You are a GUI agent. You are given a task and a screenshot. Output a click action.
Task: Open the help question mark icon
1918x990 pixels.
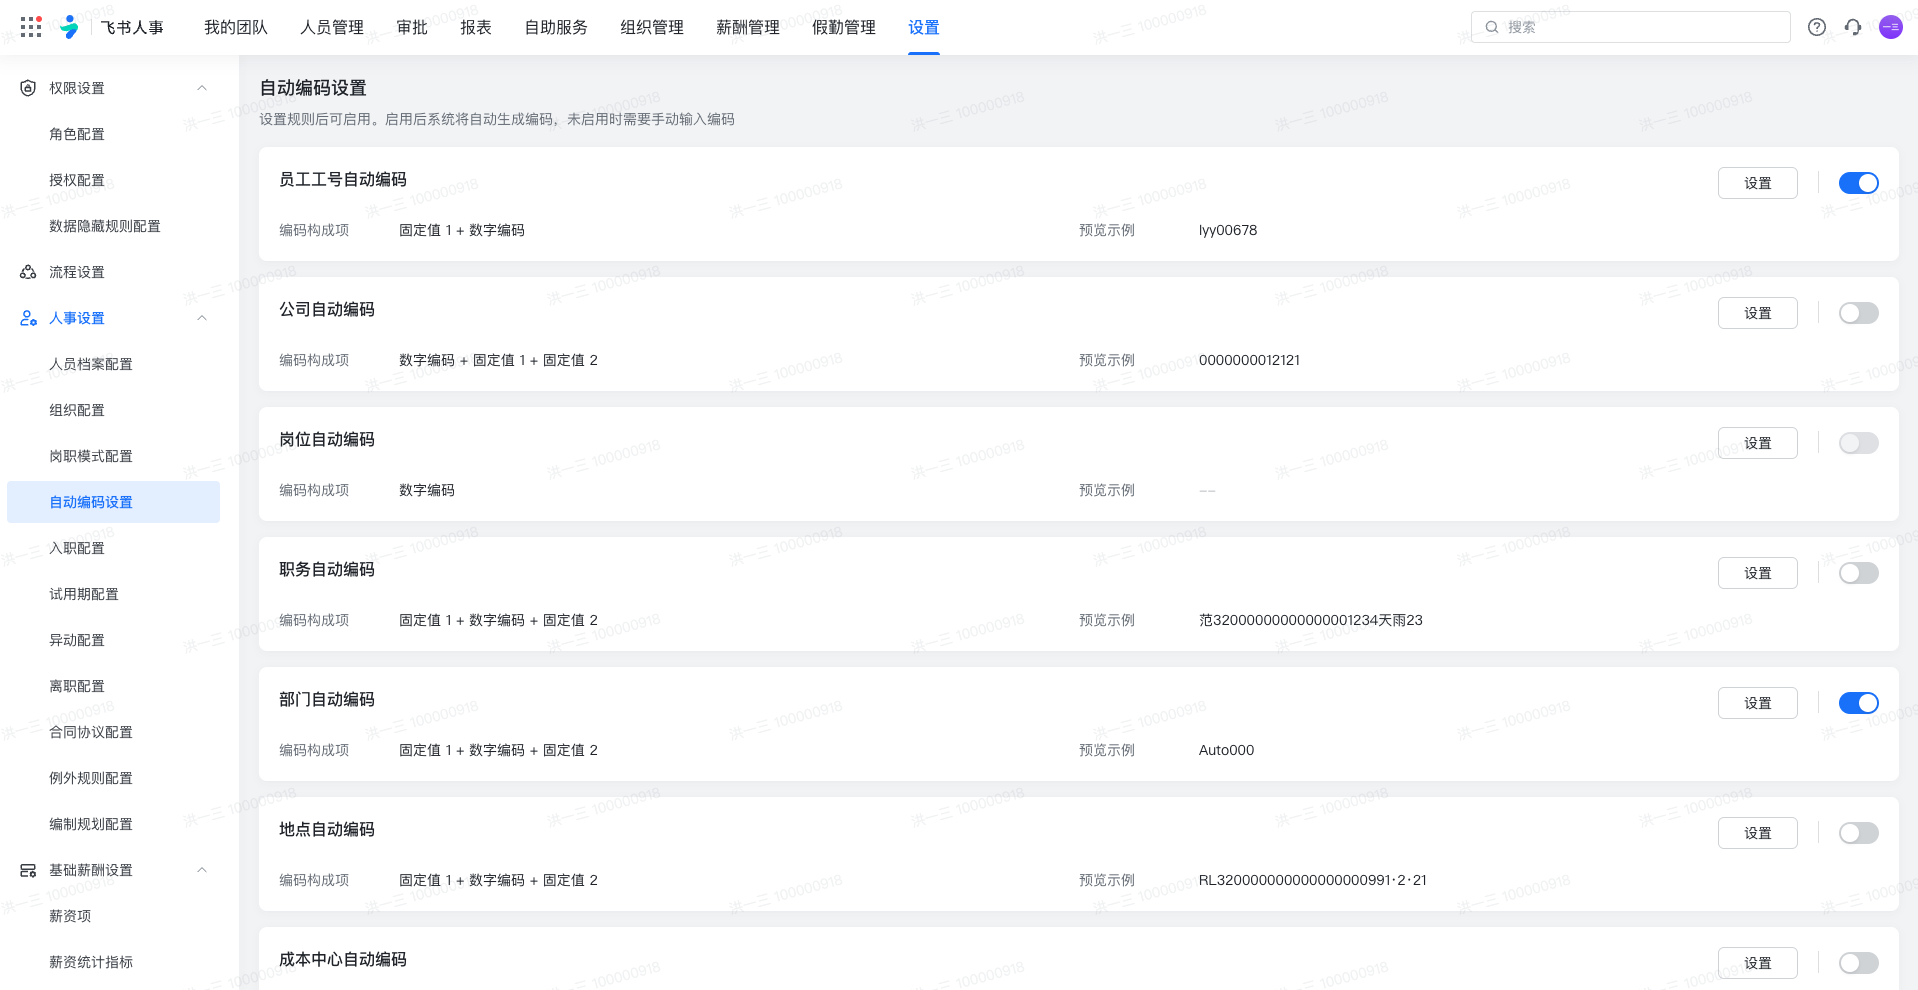pyautogui.click(x=1816, y=27)
